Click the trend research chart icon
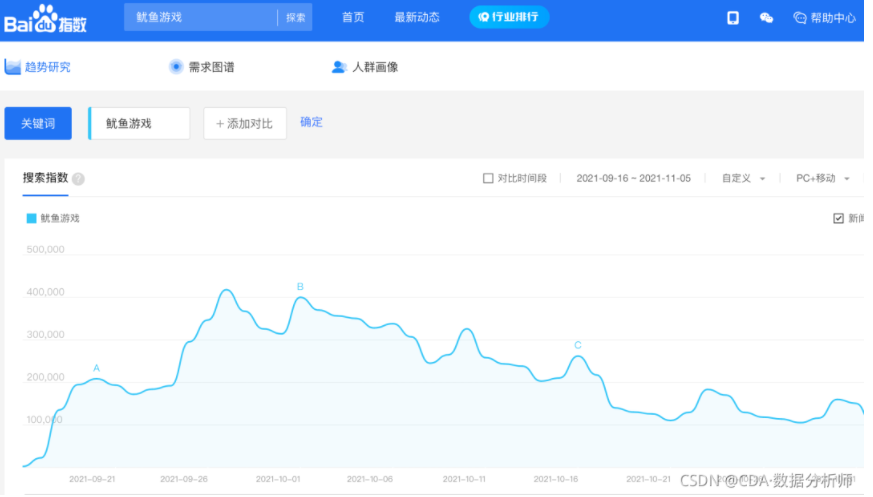 coord(12,67)
